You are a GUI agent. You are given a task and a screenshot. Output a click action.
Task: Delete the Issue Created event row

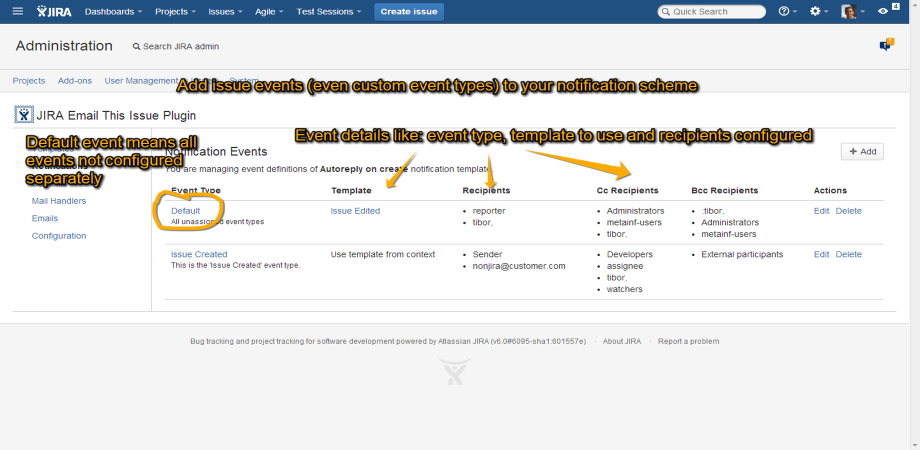848,254
